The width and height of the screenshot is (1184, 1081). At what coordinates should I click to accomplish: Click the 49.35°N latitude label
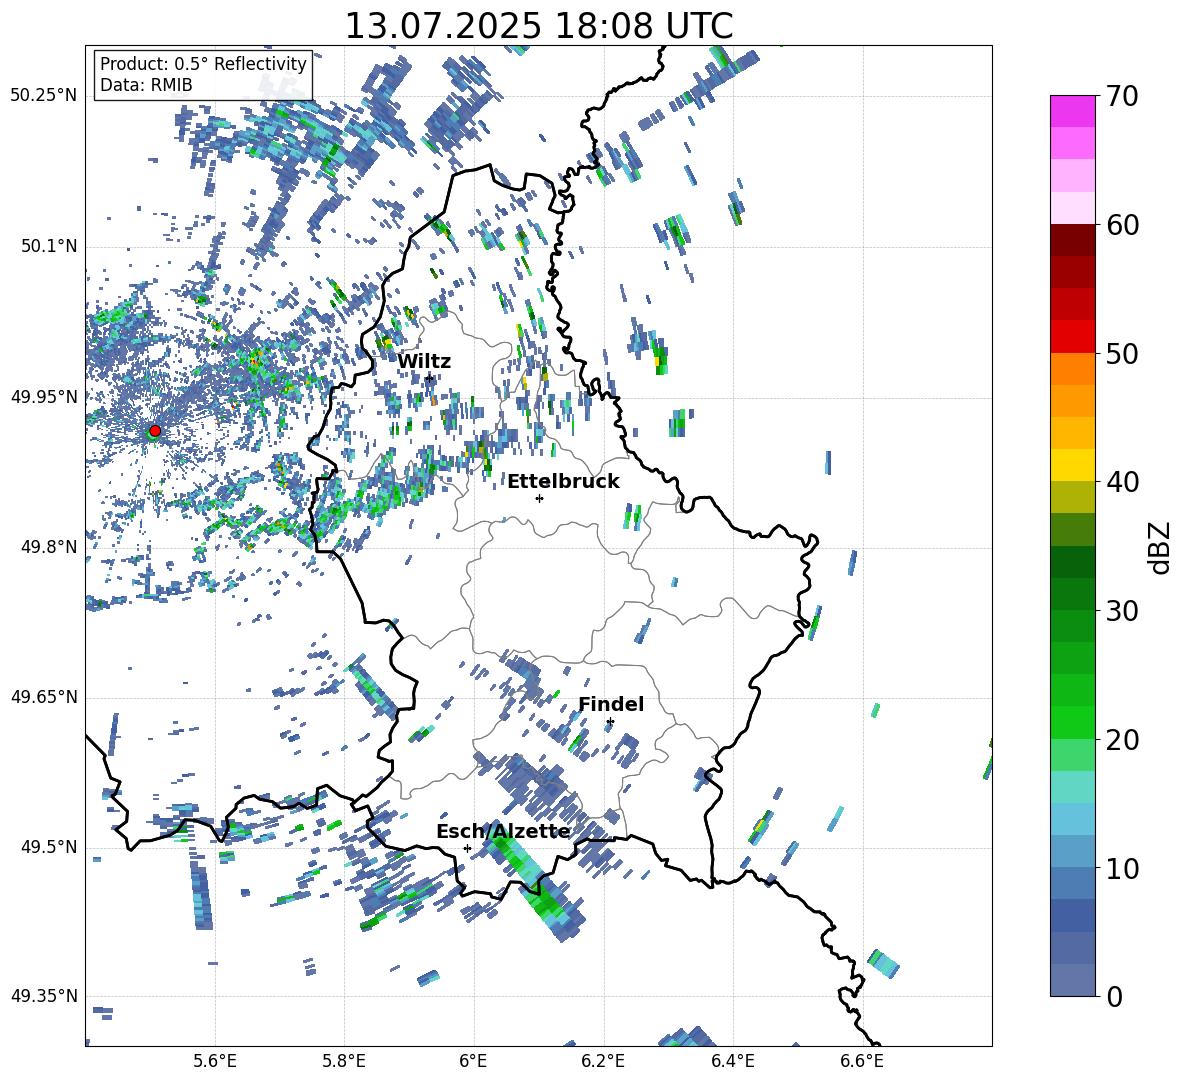(44, 996)
